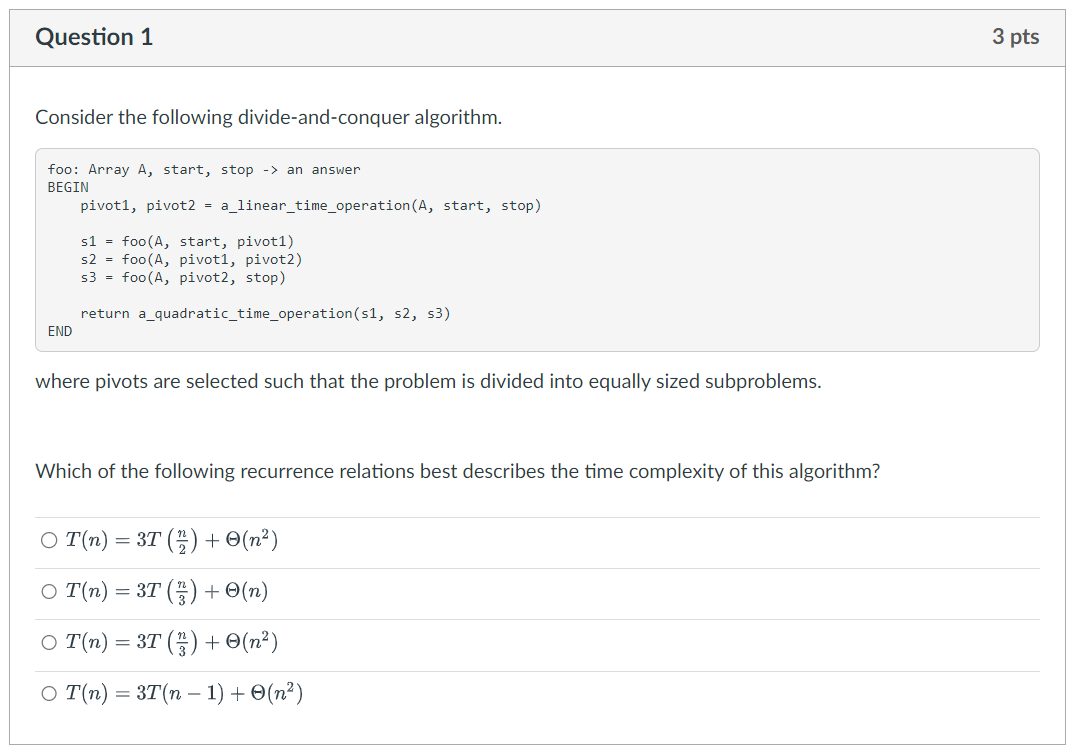This screenshot has height=750, width=1079.
Task: Click the Question 1 header title
Action: point(95,37)
